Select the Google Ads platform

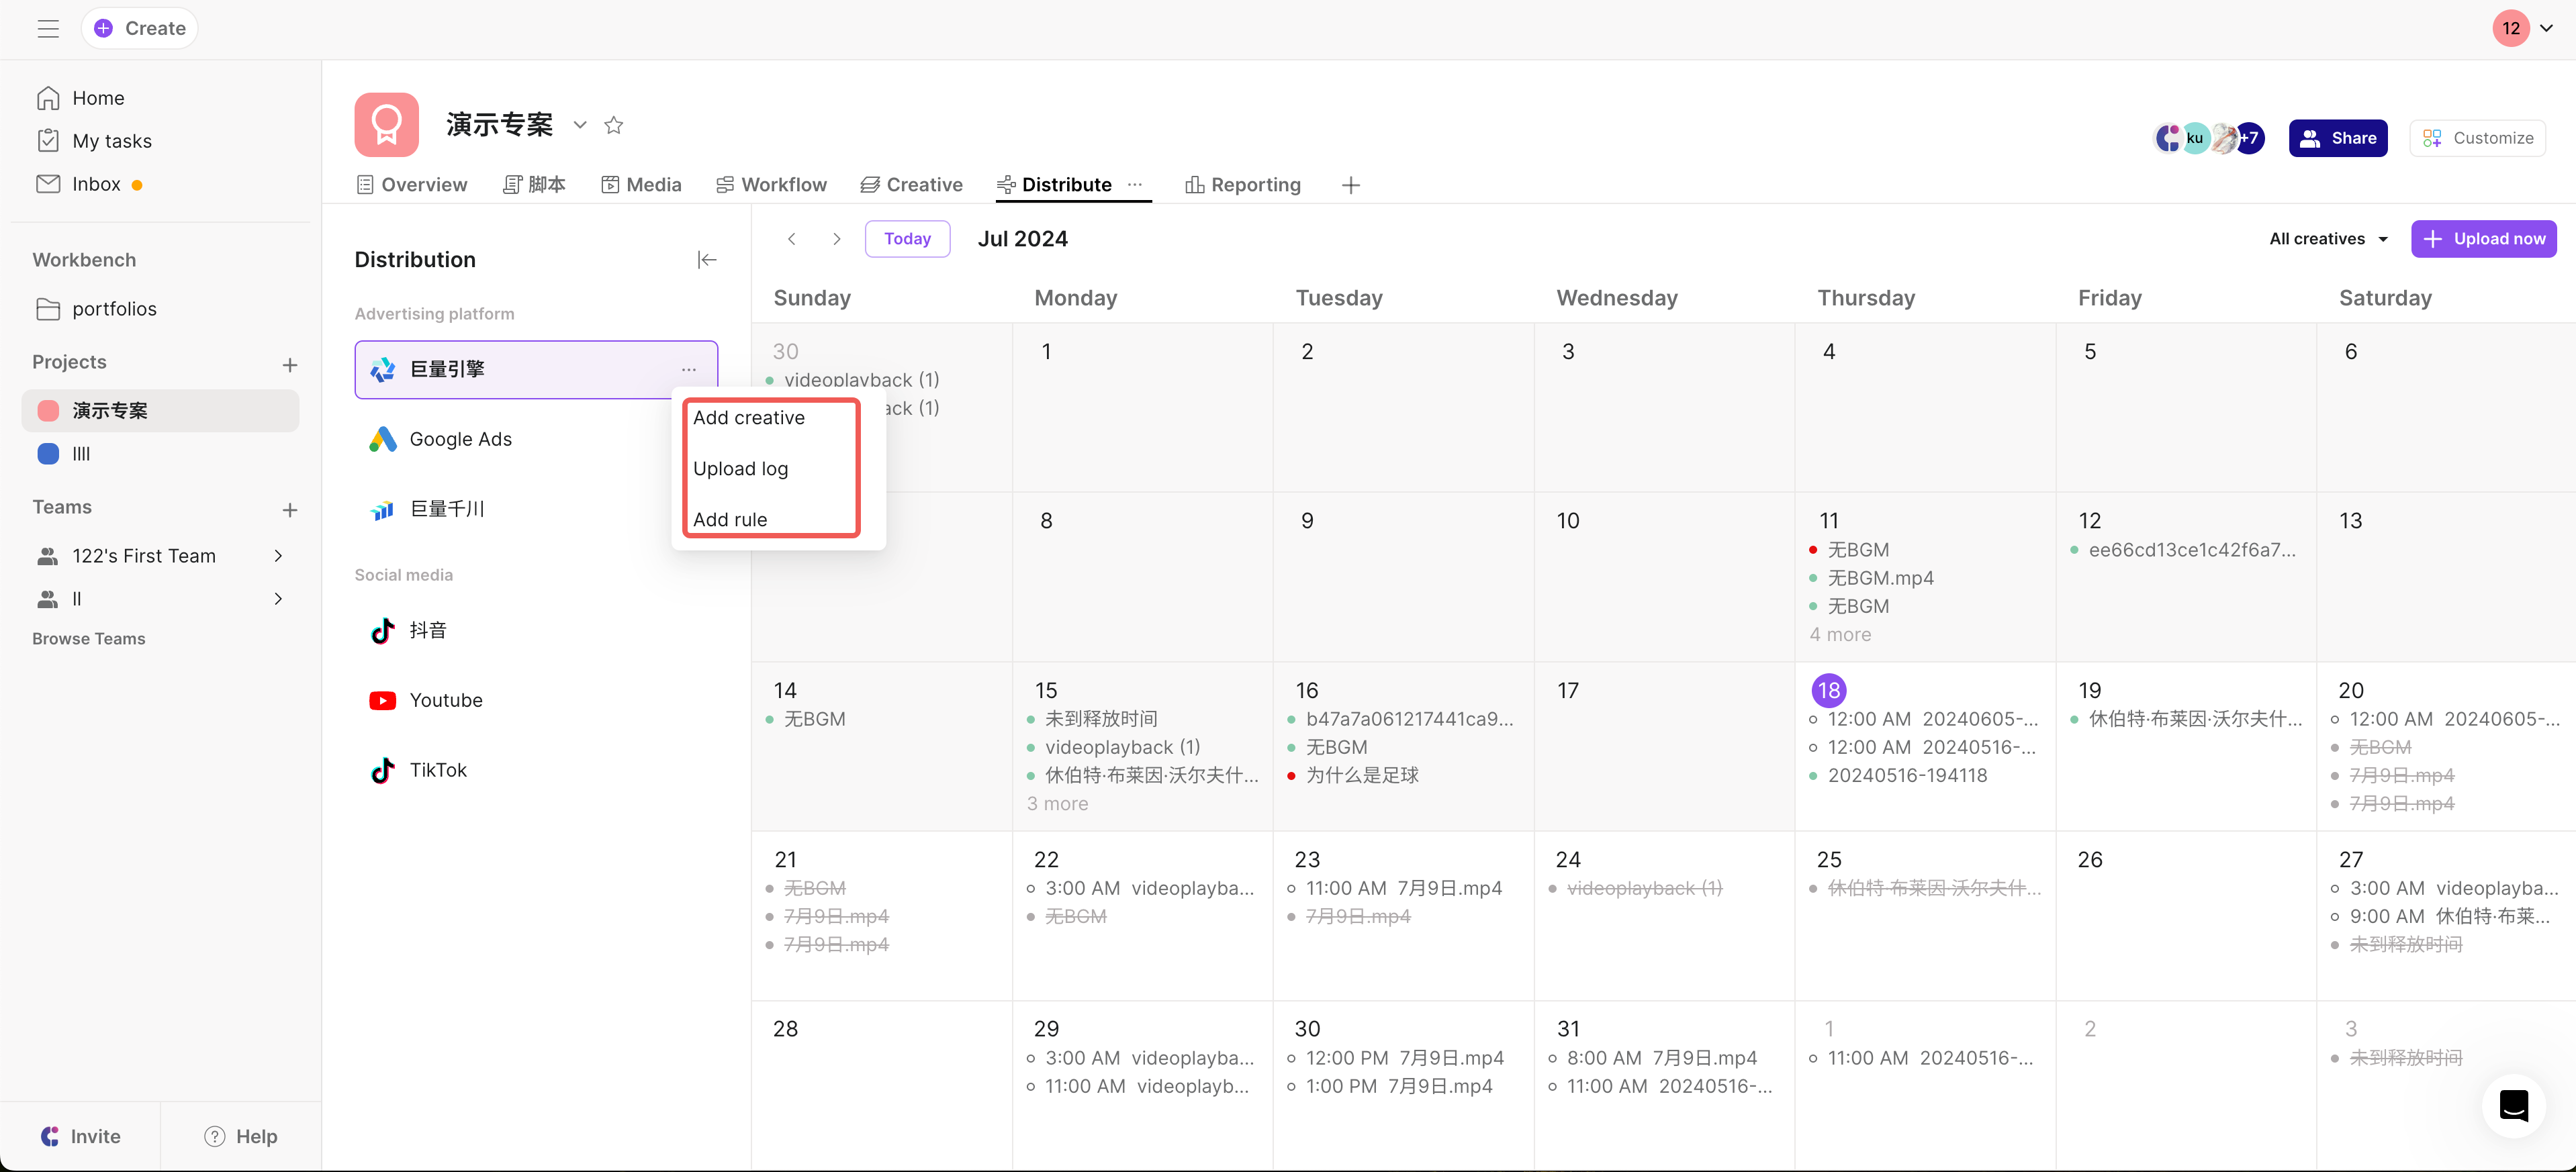tap(460, 439)
